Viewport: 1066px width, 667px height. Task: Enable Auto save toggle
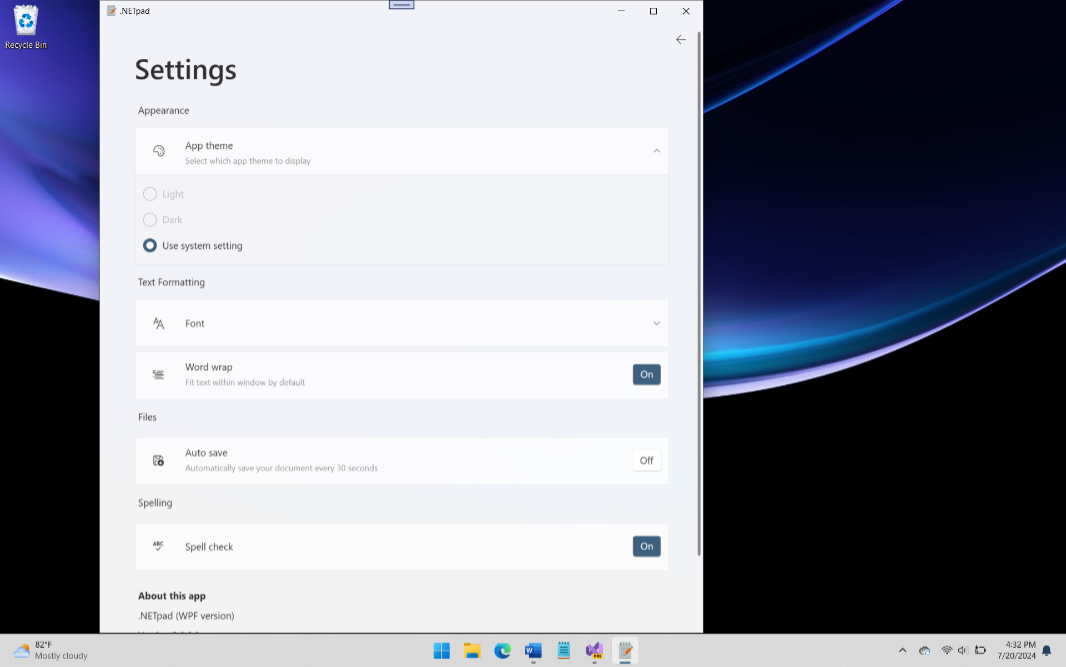coord(647,460)
